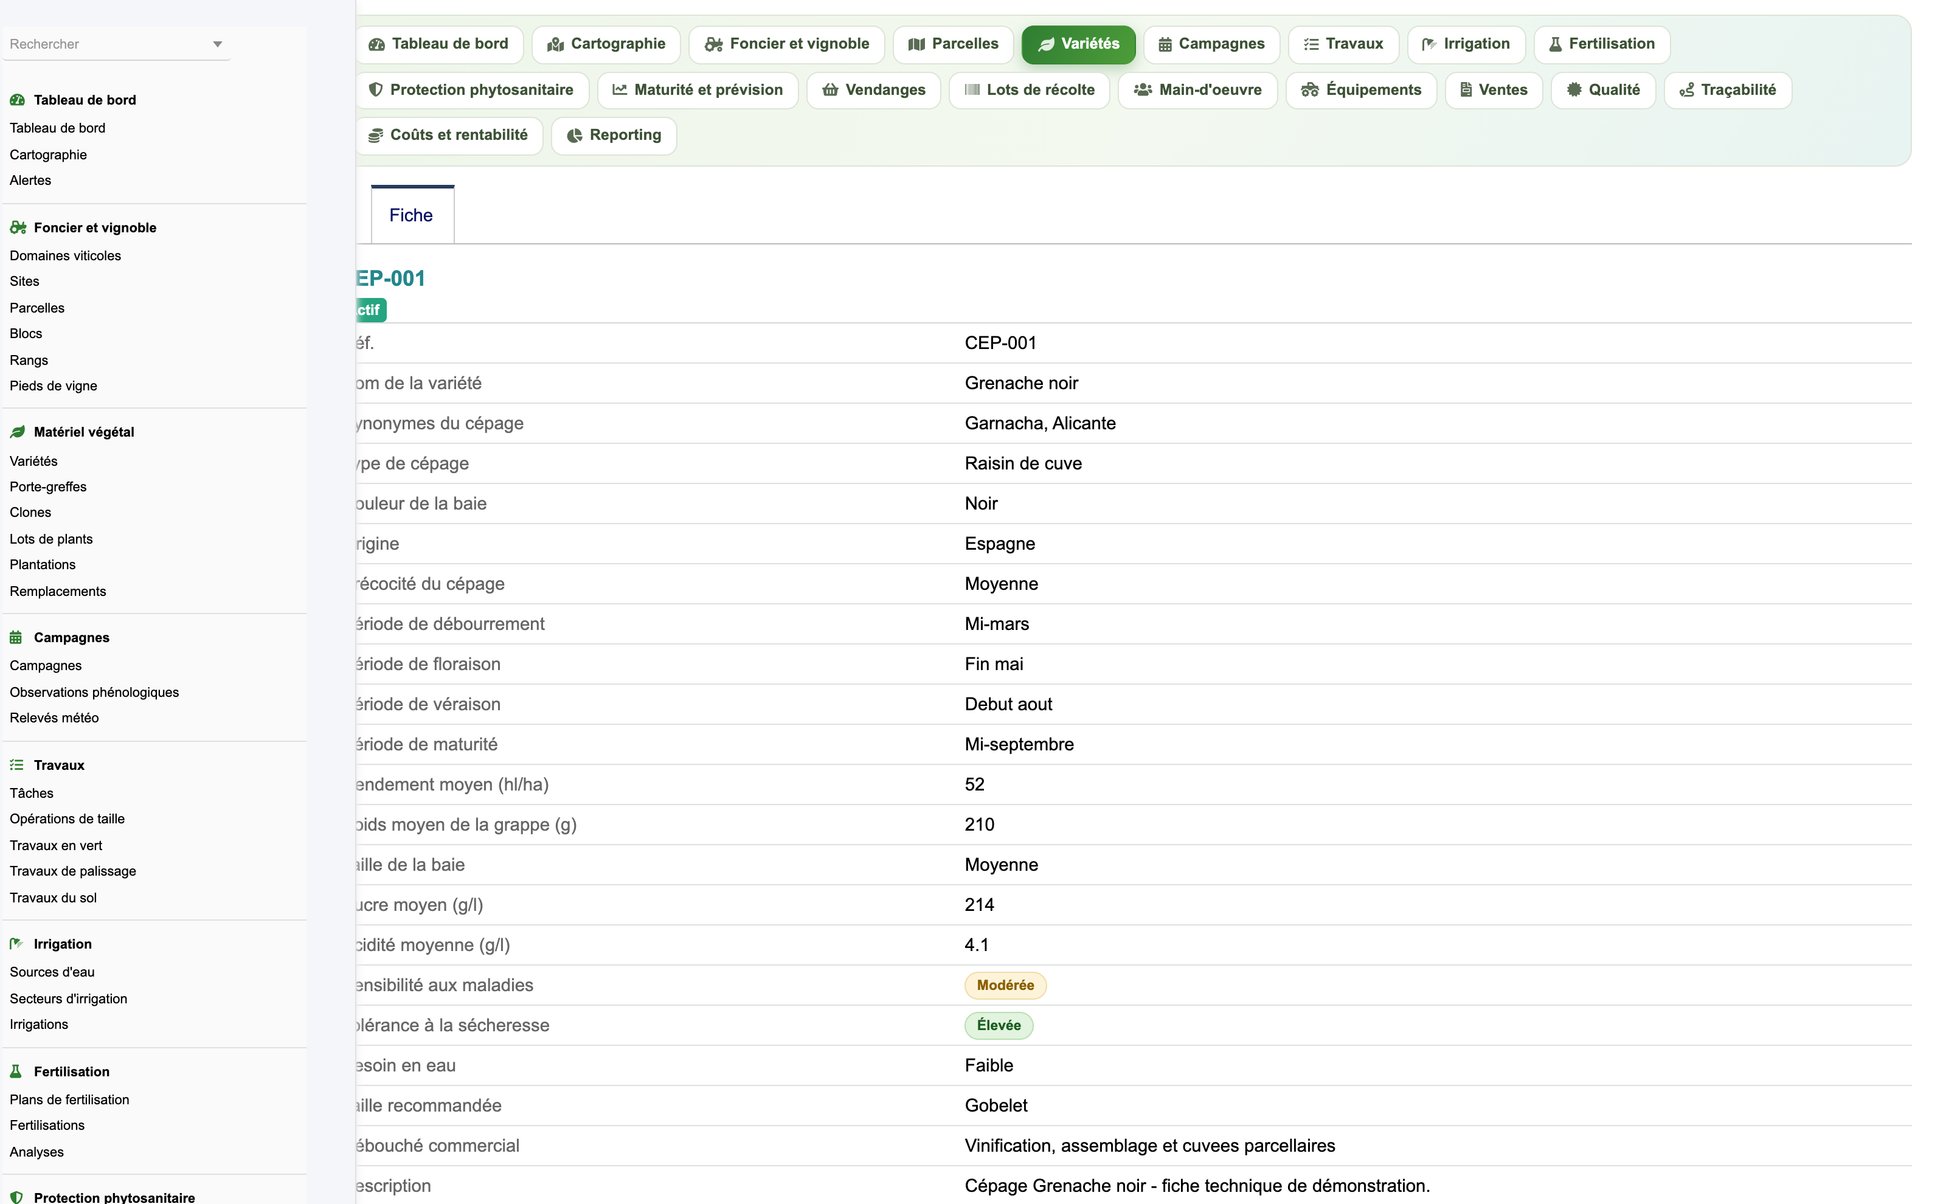Click the flask icon on Fertilisation button

click(x=1555, y=44)
